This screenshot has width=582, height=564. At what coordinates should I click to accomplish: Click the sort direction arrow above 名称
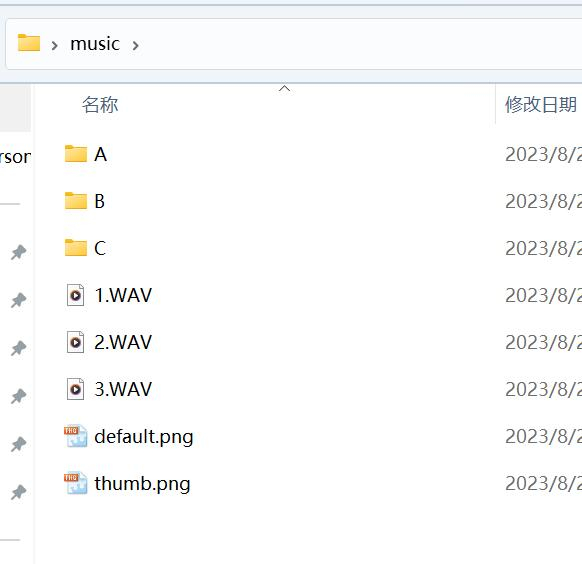[284, 89]
